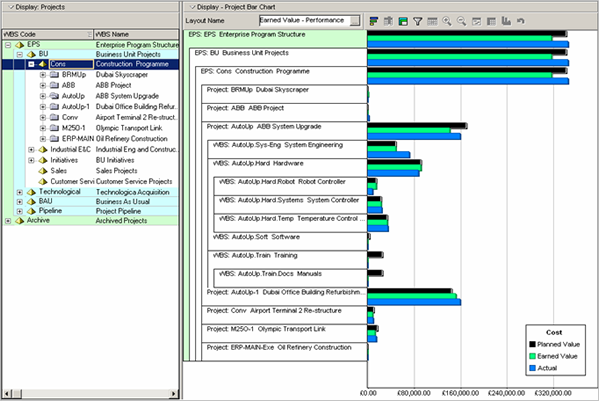This screenshot has height=401, width=600.
Task: Click the right horizontal scrollbar arrow
Action: 174,393
